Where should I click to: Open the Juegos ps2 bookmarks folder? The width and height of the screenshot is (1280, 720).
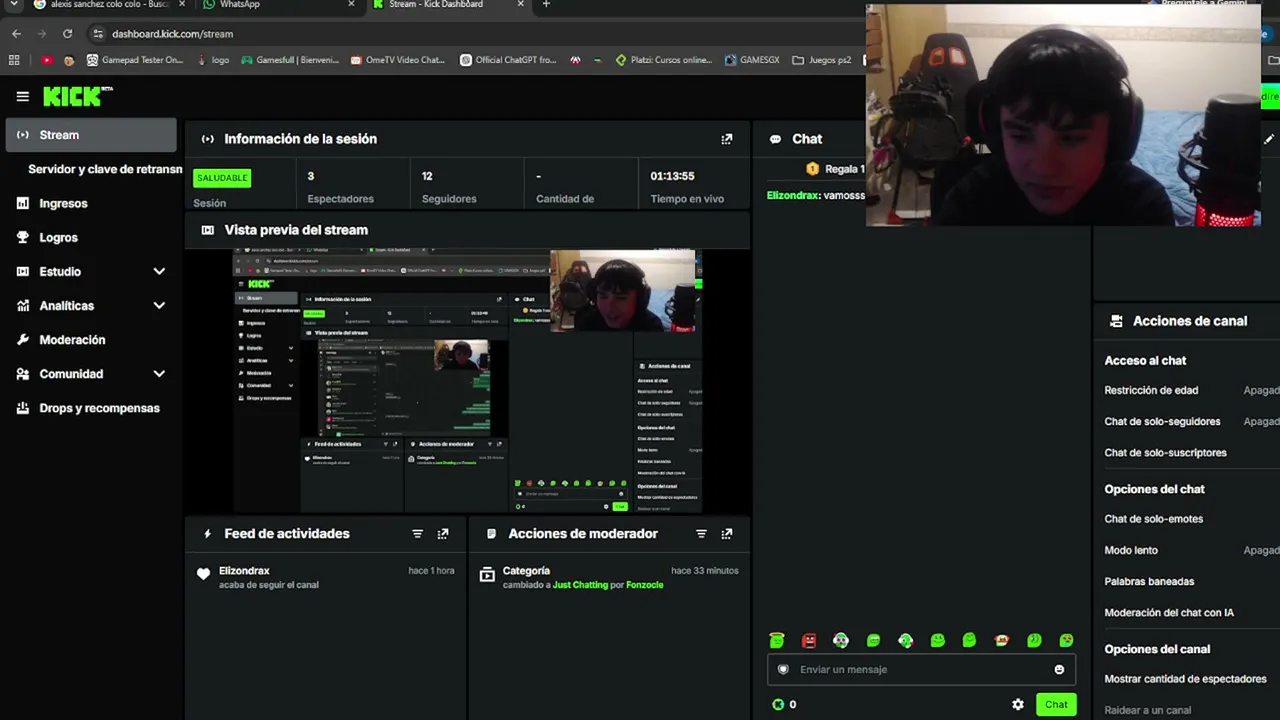pyautogui.click(x=822, y=60)
